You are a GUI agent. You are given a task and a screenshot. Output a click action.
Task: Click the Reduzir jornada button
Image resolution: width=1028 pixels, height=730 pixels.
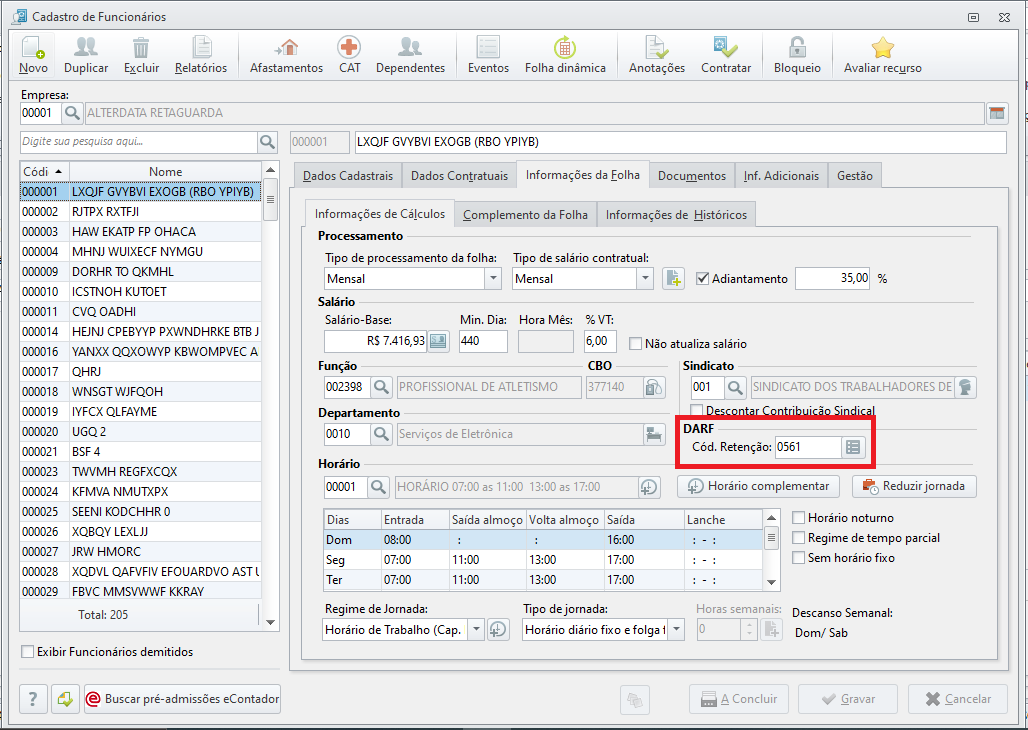(x=915, y=486)
